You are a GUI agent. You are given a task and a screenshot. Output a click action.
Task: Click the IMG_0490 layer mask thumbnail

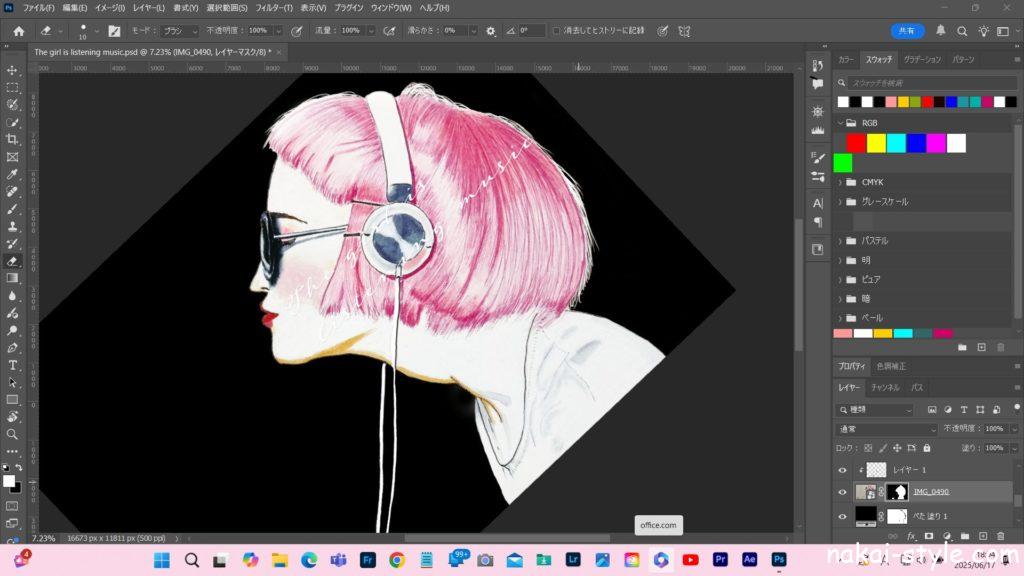point(897,492)
